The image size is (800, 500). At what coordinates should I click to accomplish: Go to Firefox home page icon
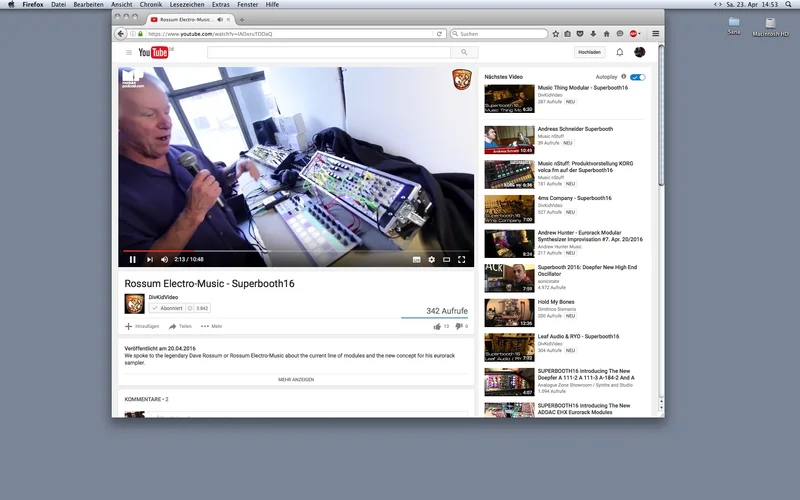coord(606,34)
